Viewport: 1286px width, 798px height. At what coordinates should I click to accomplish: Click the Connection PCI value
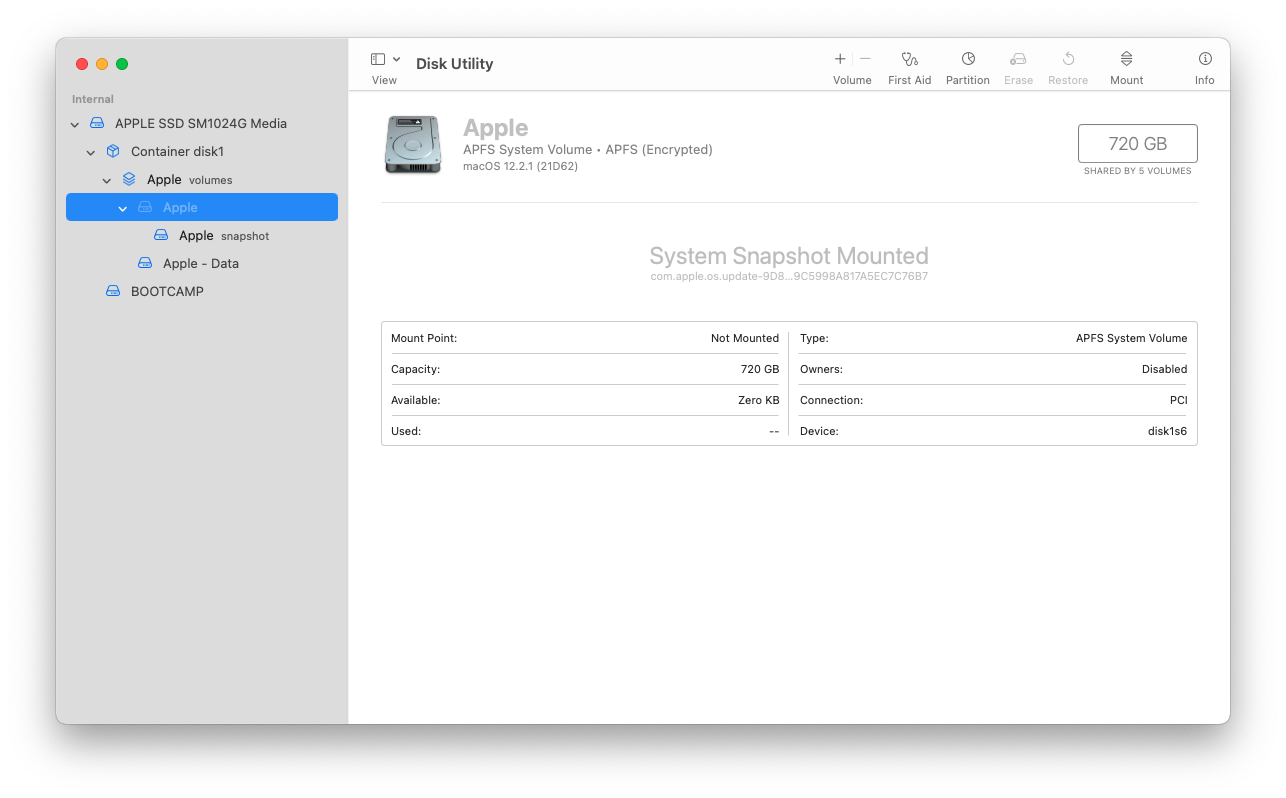pos(1179,400)
